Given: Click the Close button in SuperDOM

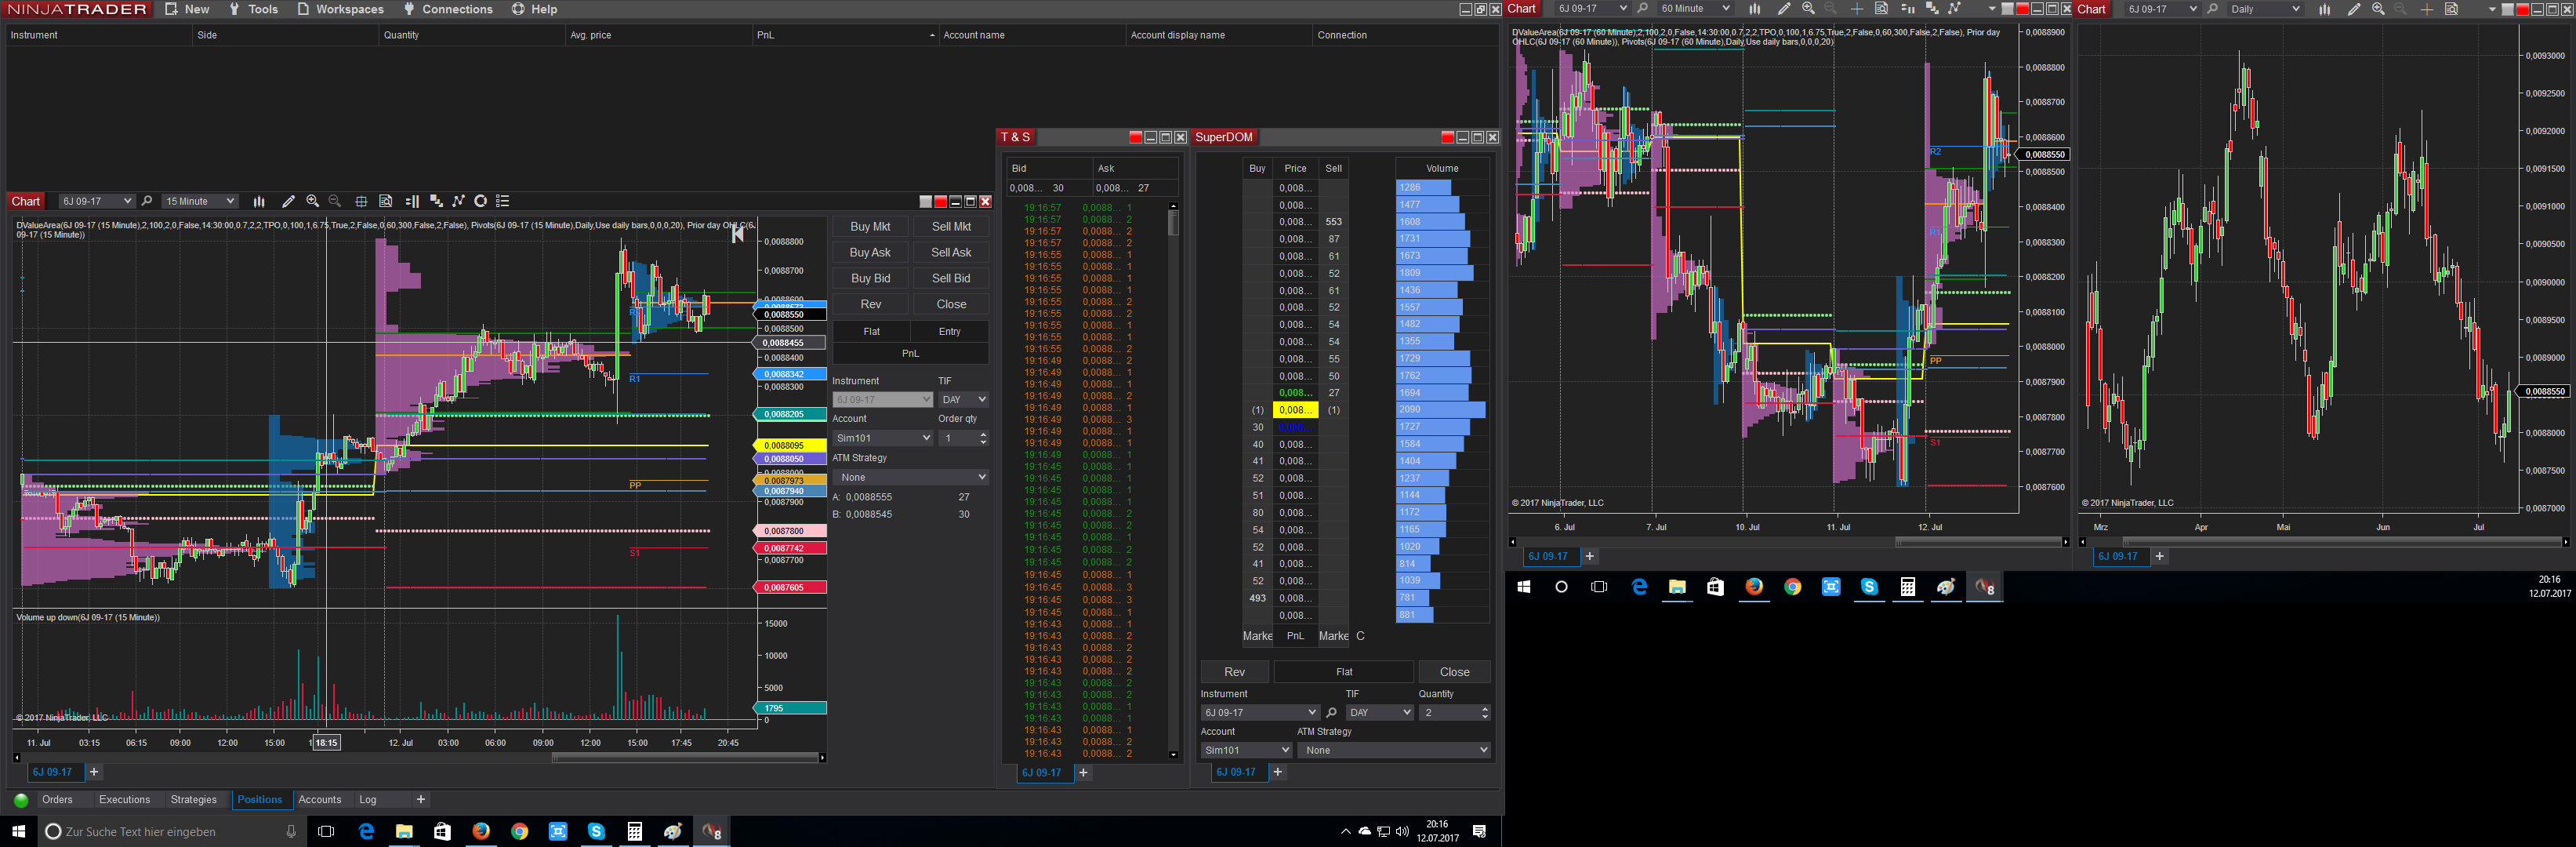Looking at the screenshot, I should tap(1455, 672).
